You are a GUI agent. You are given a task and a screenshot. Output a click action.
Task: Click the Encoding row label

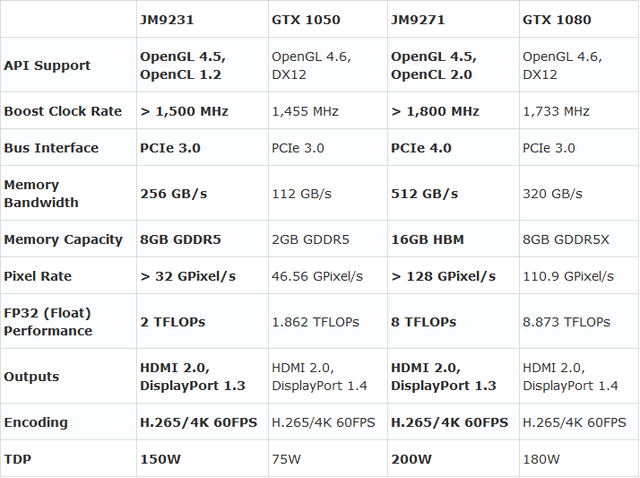pos(36,422)
